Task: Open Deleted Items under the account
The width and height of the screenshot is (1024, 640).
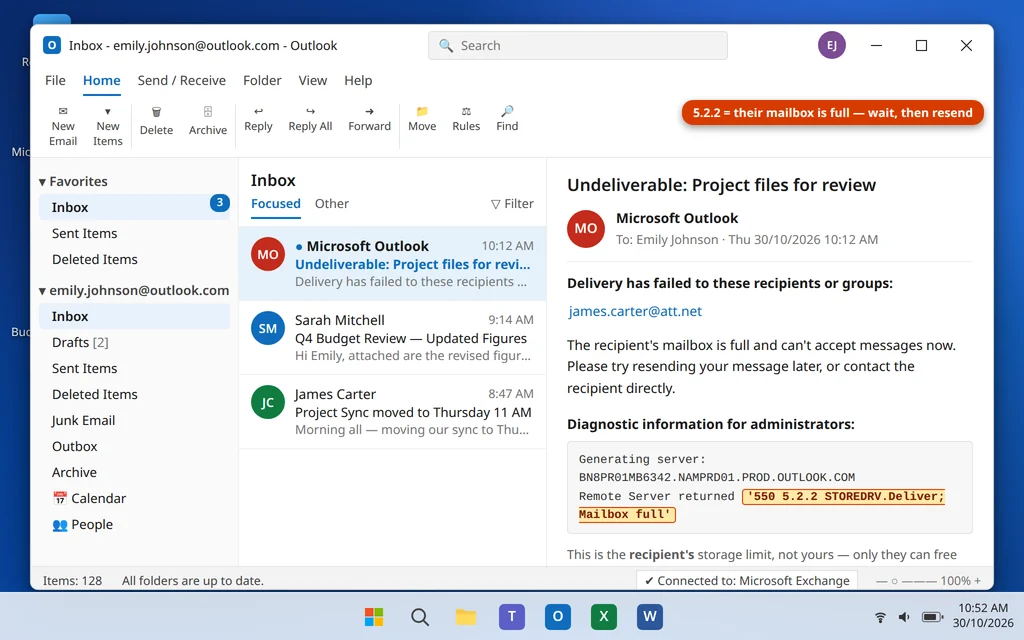Action: tap(134, 394)
